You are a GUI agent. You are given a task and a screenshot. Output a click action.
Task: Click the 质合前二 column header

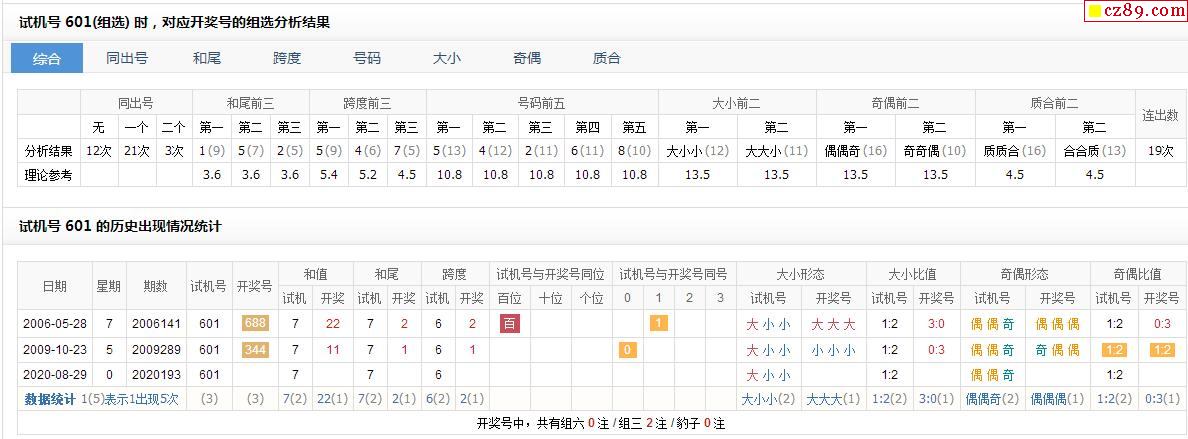pos(1055,103)
